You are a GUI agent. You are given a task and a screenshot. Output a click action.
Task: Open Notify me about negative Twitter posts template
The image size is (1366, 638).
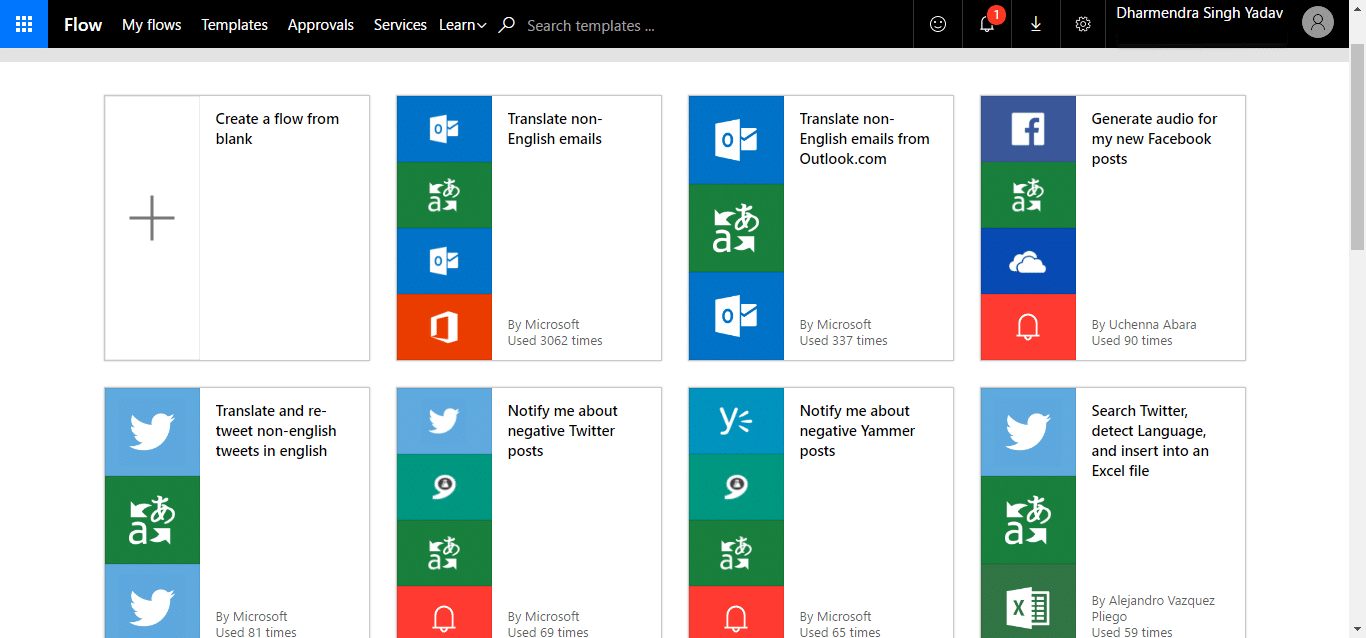(x=529, y=512)
